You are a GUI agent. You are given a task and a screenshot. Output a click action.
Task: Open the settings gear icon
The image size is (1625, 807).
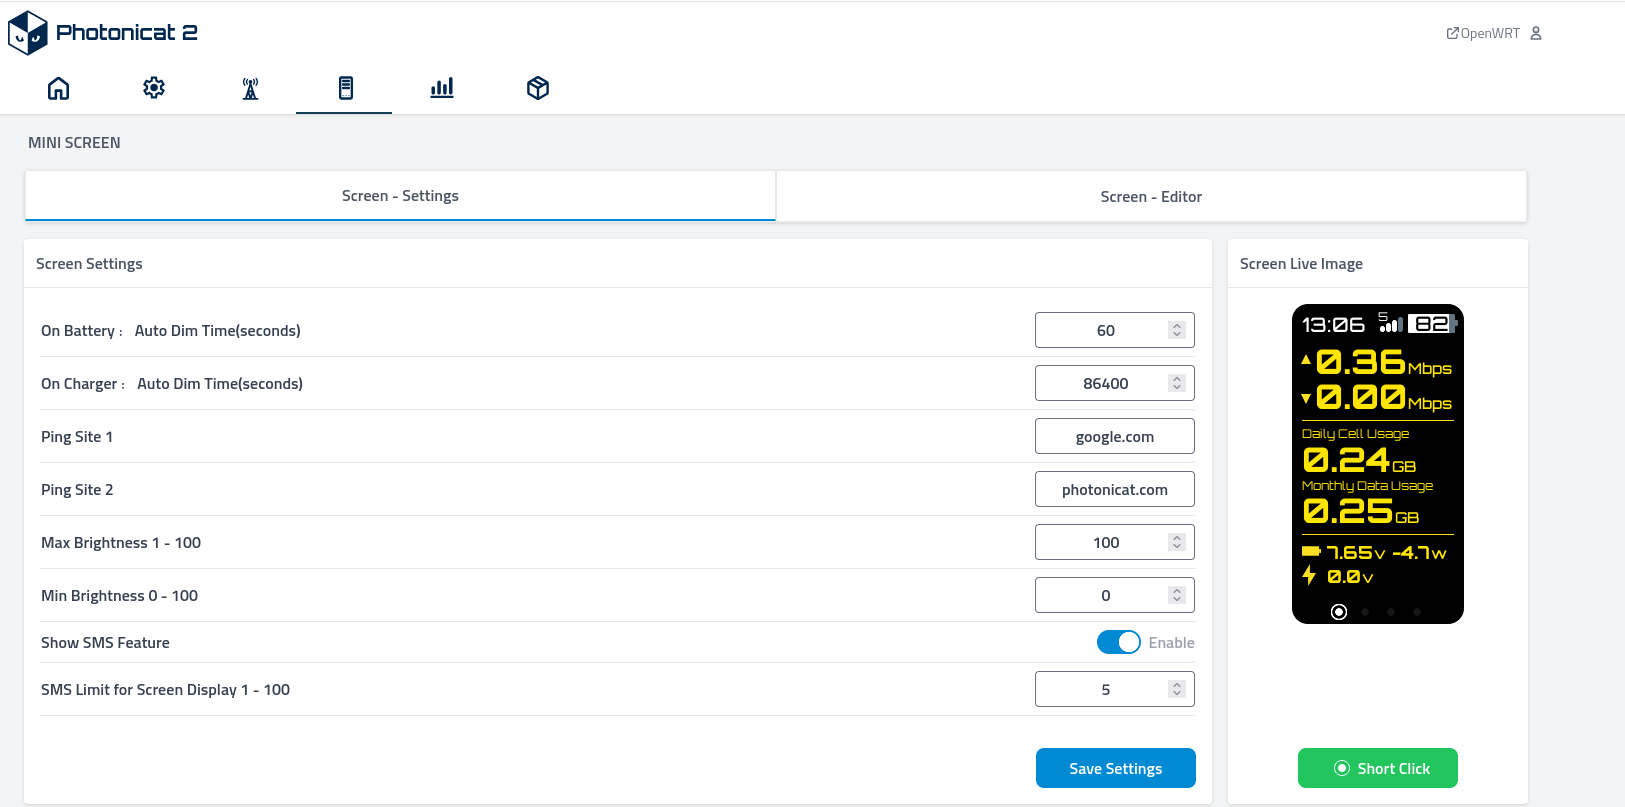[154, 88]
